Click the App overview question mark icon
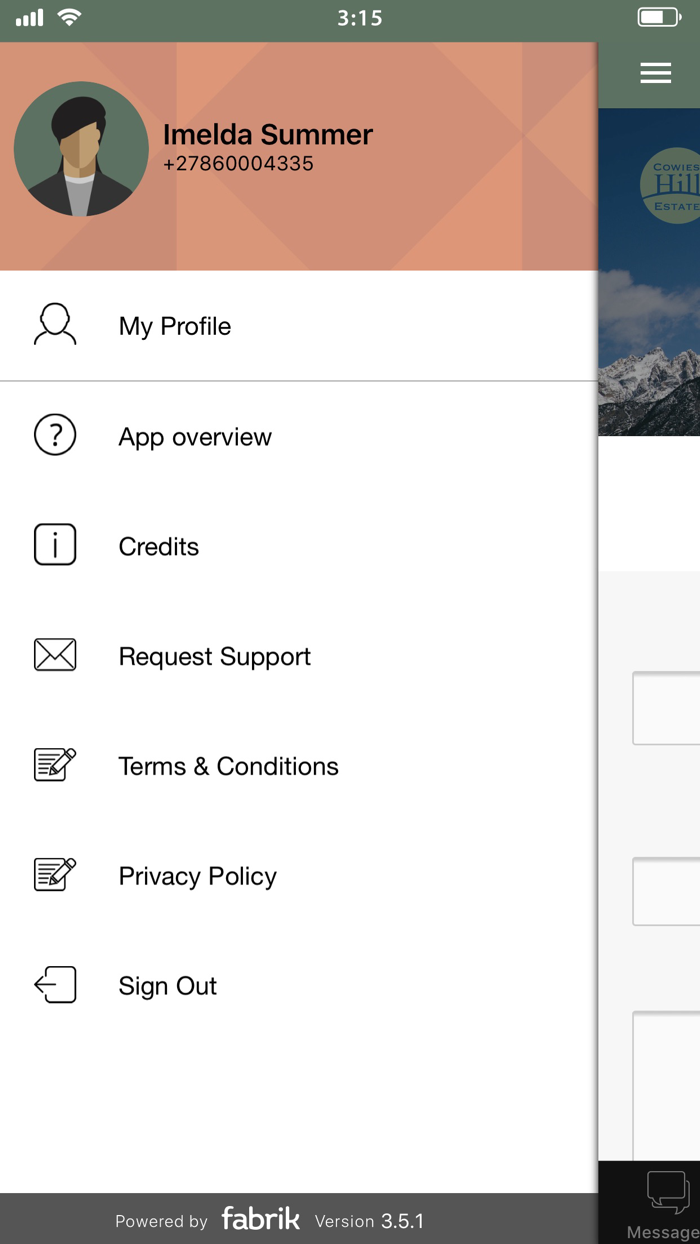 pyautogui.click(x=55, y=436)
